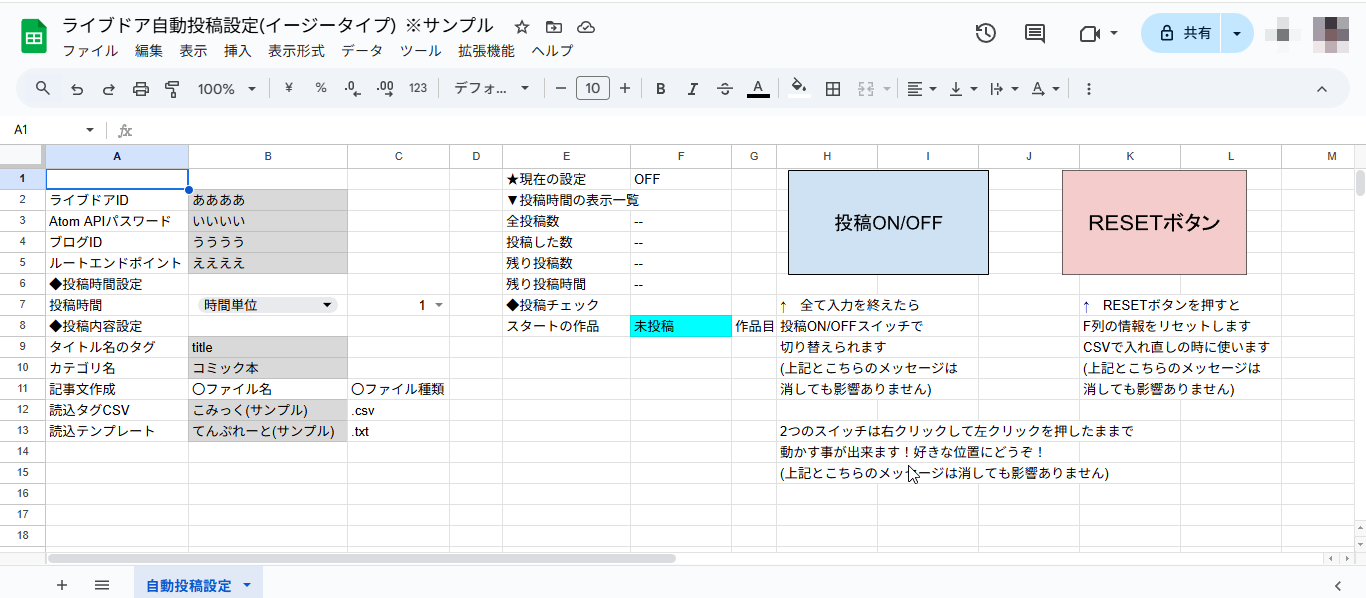Open the 挿入 menu
This screenshot has height=598, width=1366.
[x=238, y=51]
